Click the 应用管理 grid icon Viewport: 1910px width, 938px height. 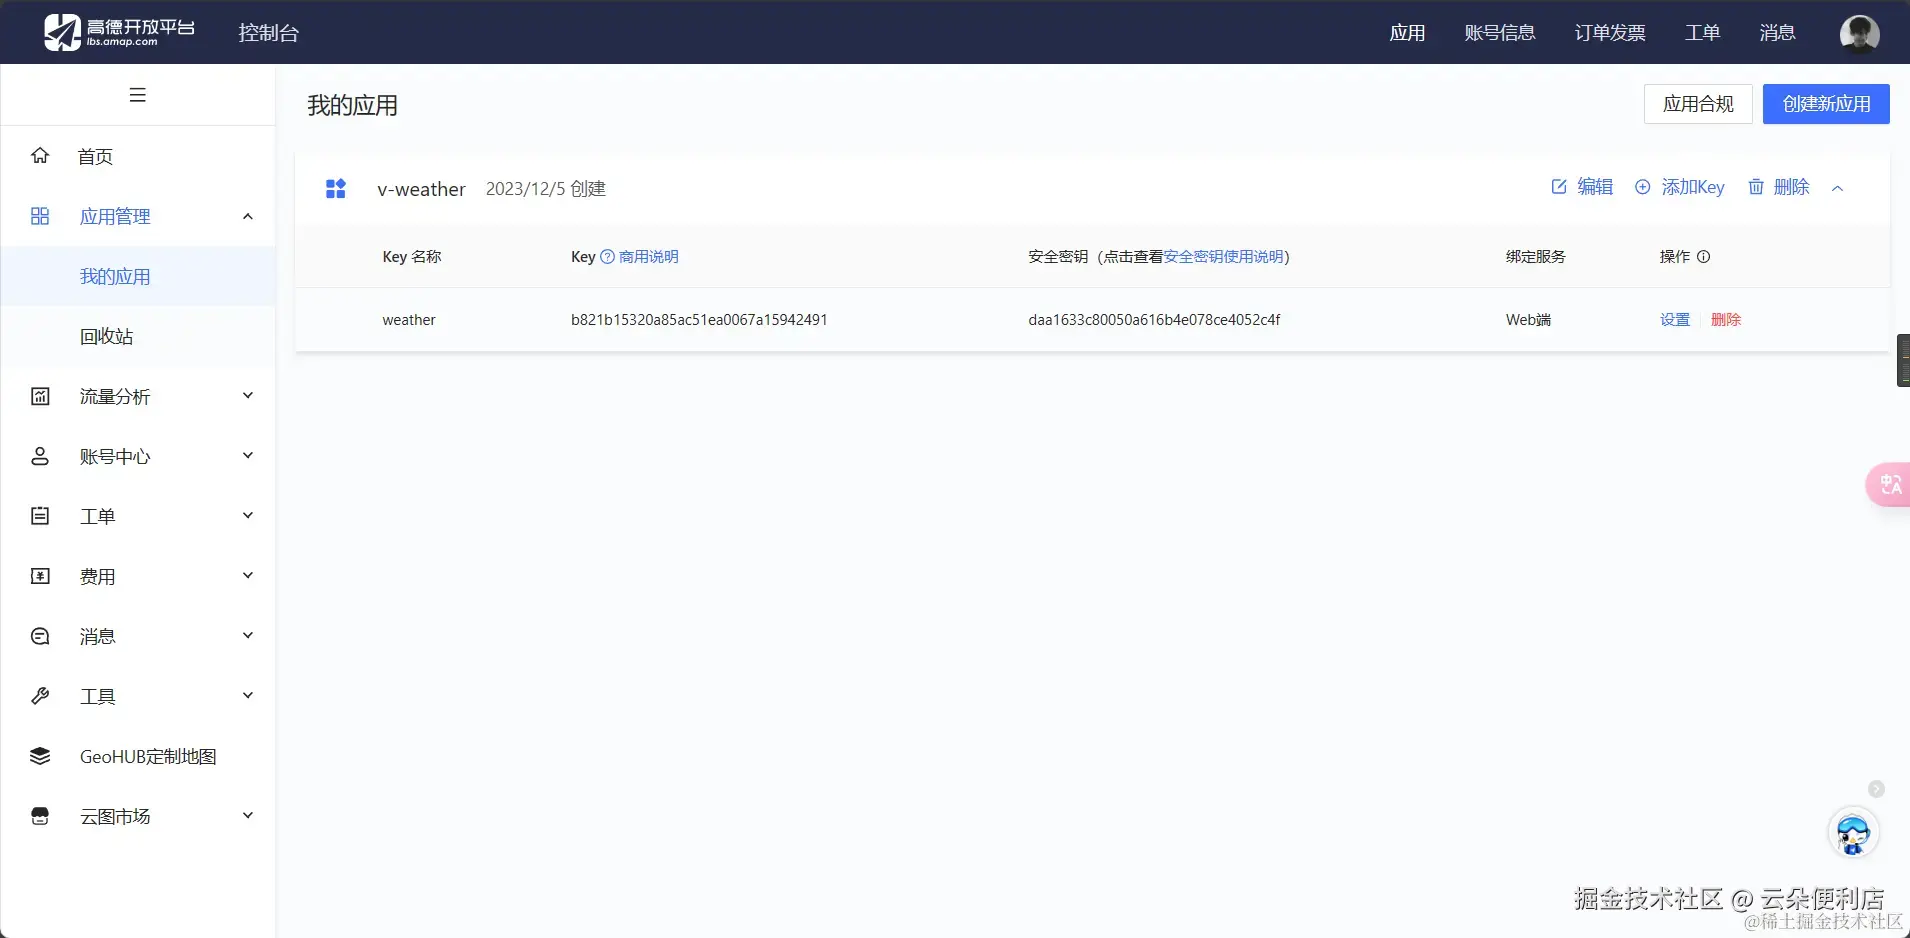click(40, 216)
